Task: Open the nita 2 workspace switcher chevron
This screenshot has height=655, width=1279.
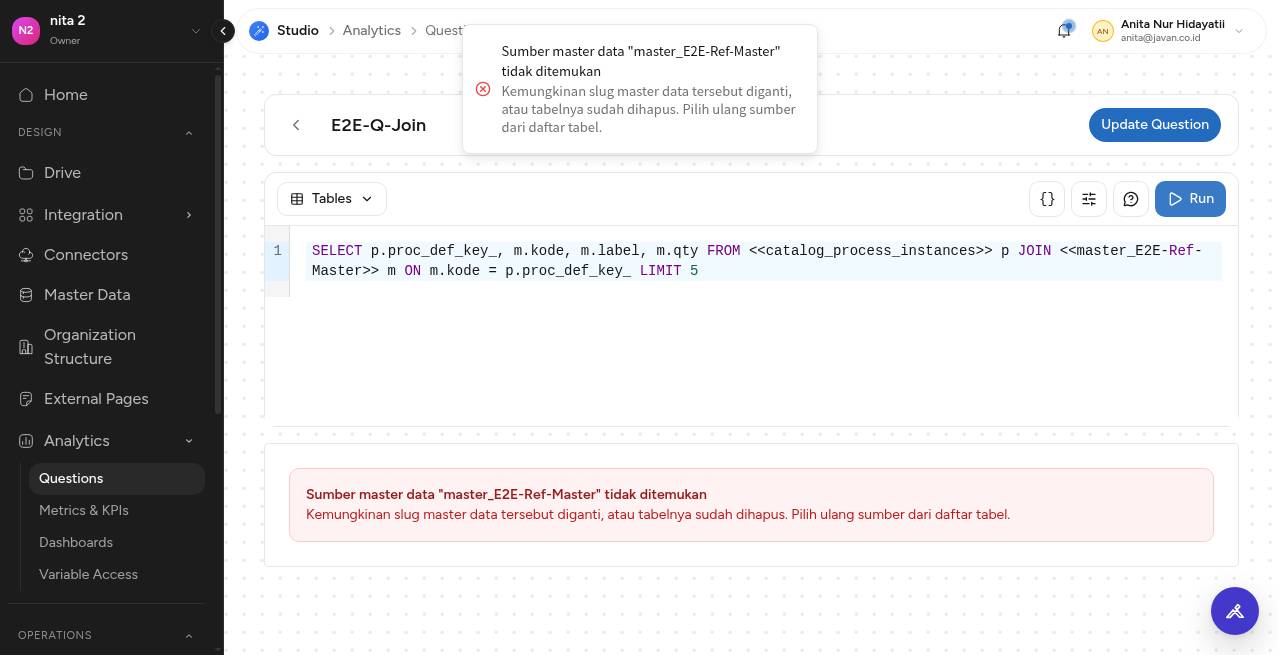Action: point(196,31)
